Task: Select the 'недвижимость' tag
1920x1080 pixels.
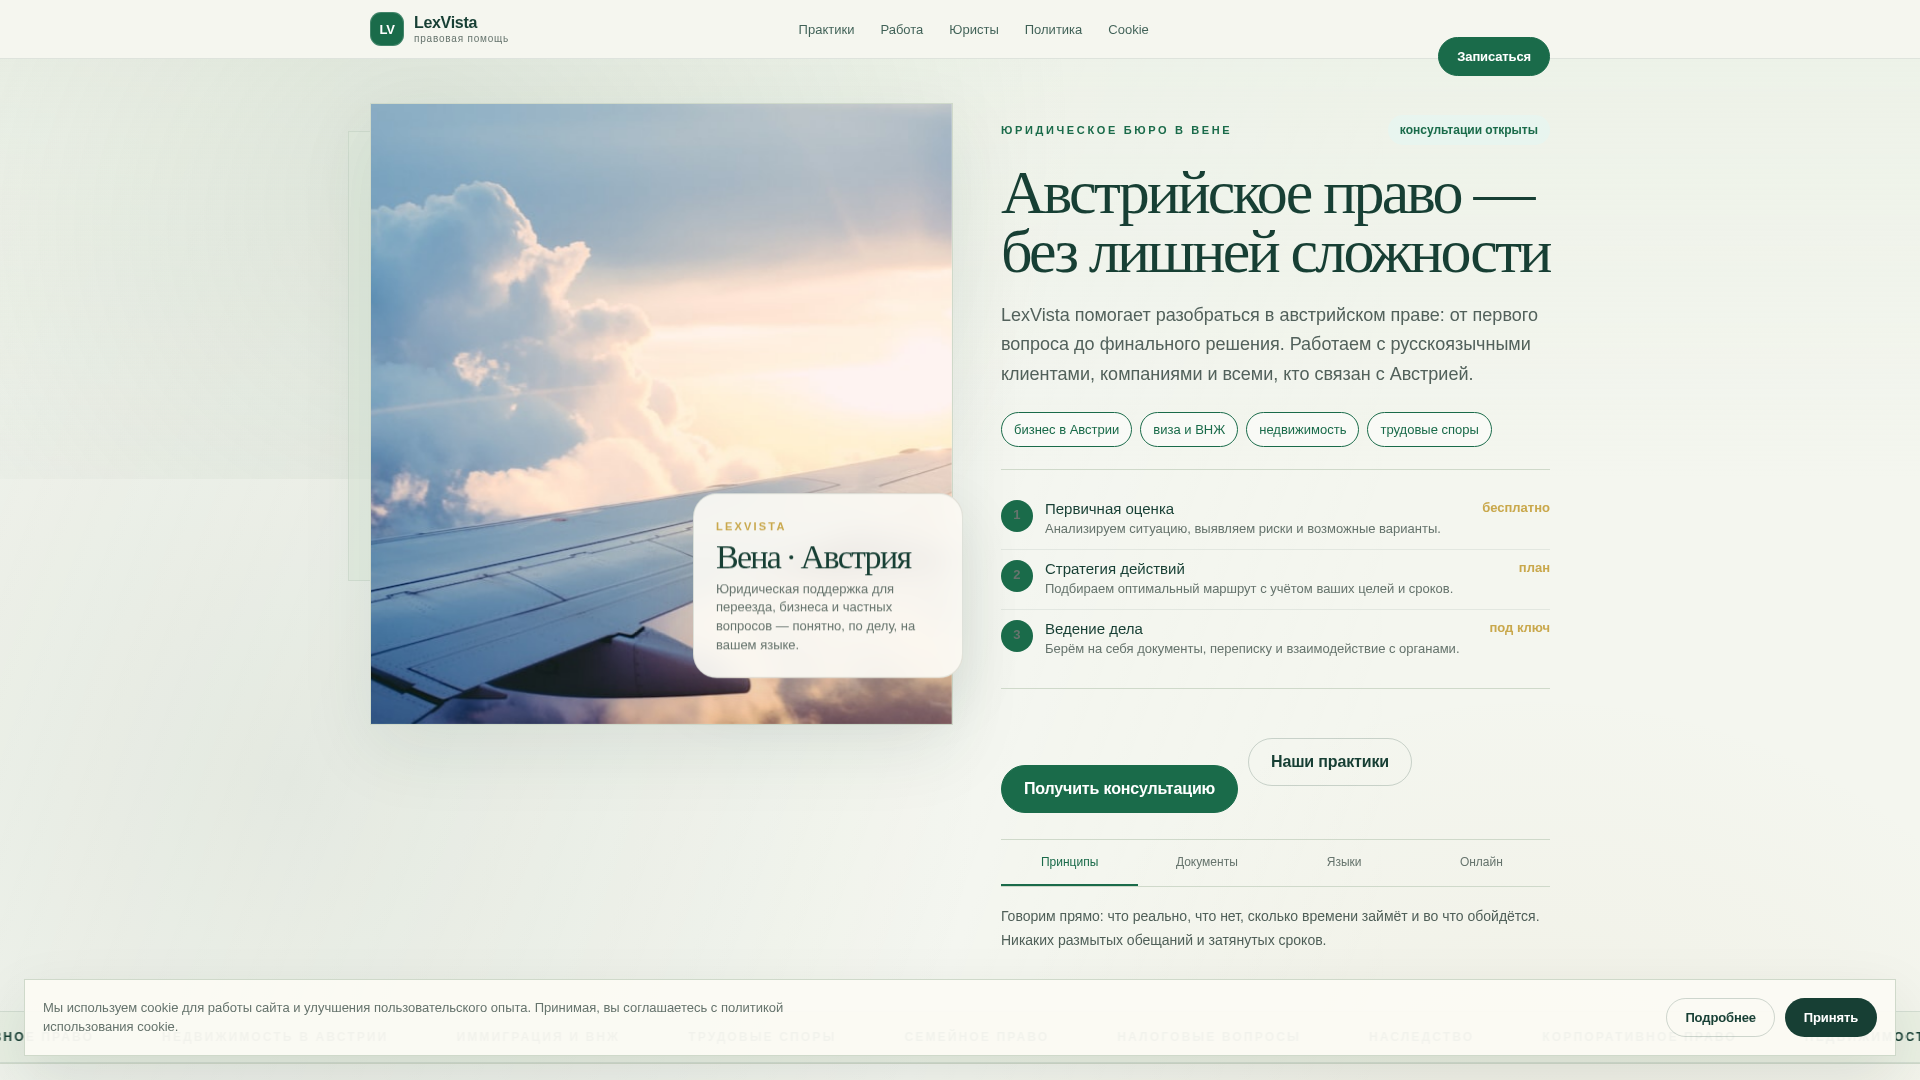Action: [1302, 430]
